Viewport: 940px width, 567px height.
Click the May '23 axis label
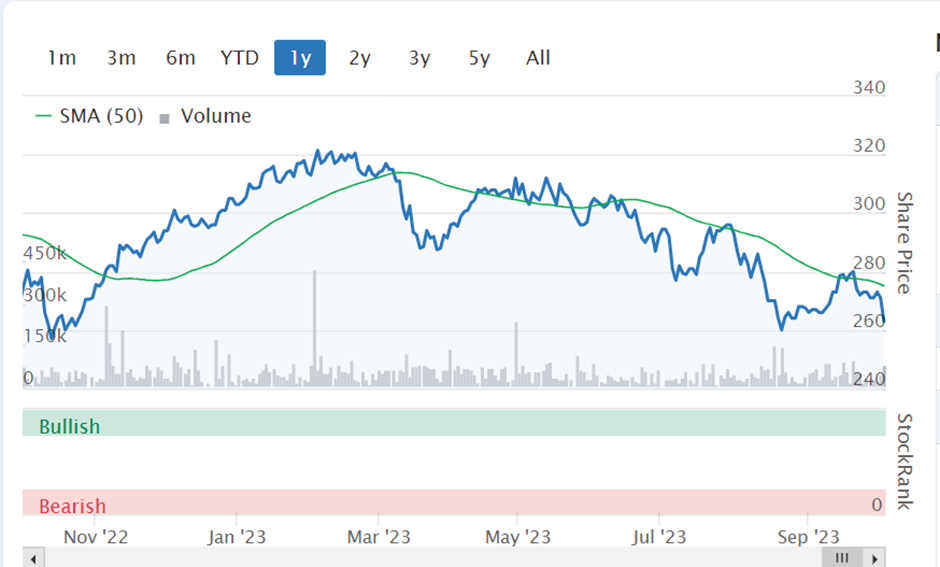click(518, 537)
